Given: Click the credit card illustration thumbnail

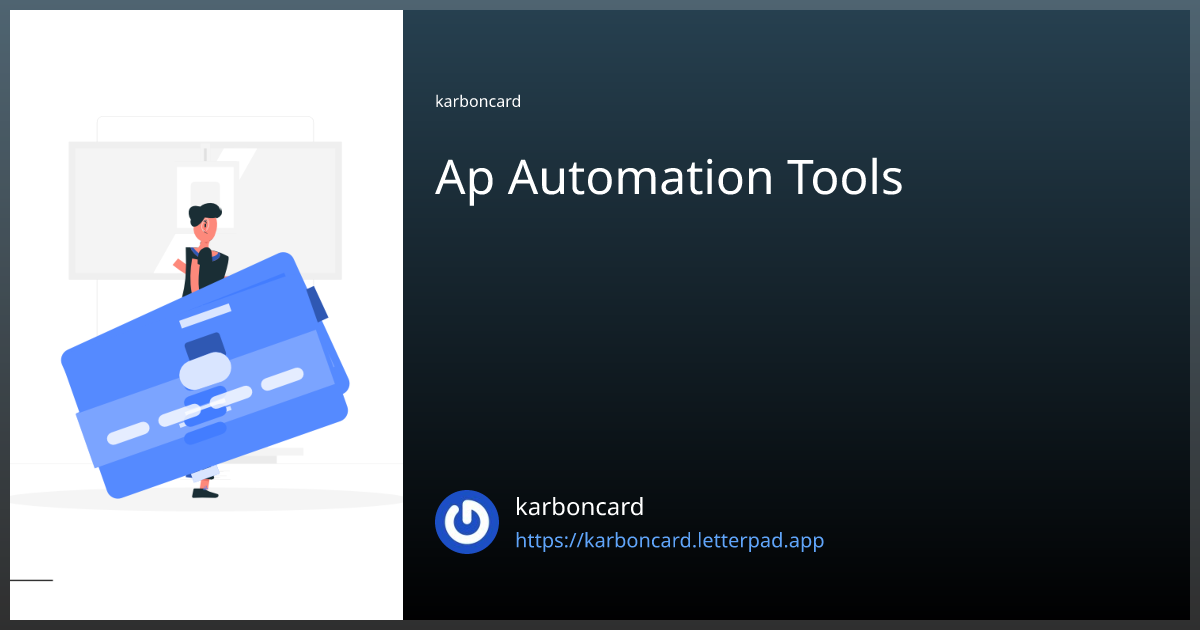Looking at the screenshot, I should pos(207,315).
